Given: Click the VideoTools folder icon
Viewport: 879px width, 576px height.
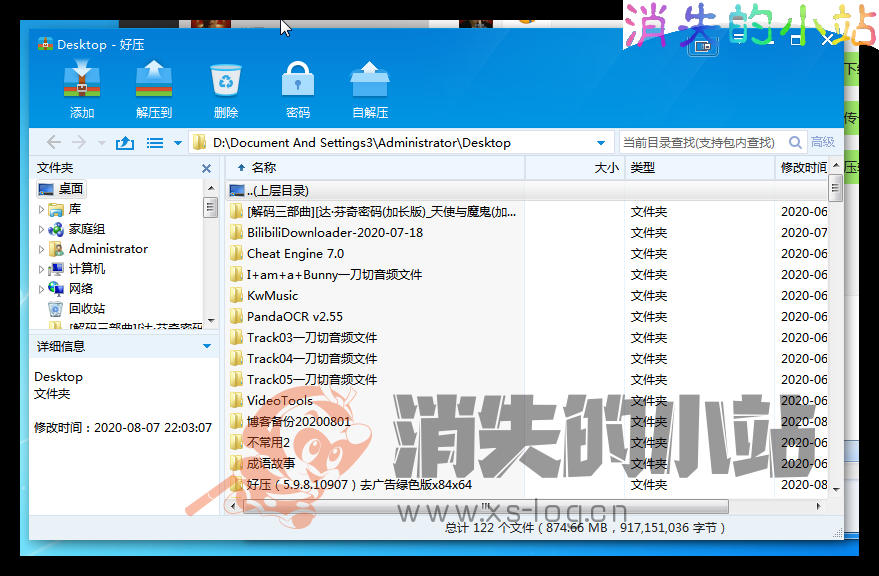Looking at the screenshot, I should [x=236, y=400].
